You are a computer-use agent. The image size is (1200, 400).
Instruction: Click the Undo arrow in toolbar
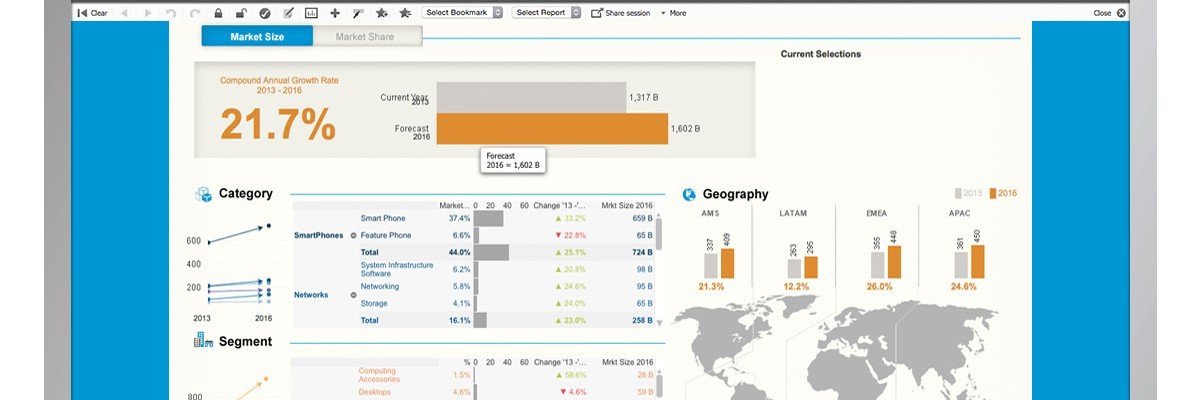[171, 13]
